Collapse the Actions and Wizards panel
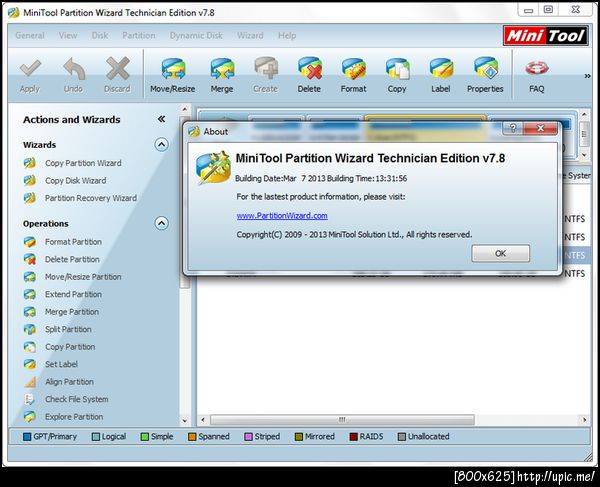The height and width of the screenshot is (487, 600). click(x=161, y=119)
